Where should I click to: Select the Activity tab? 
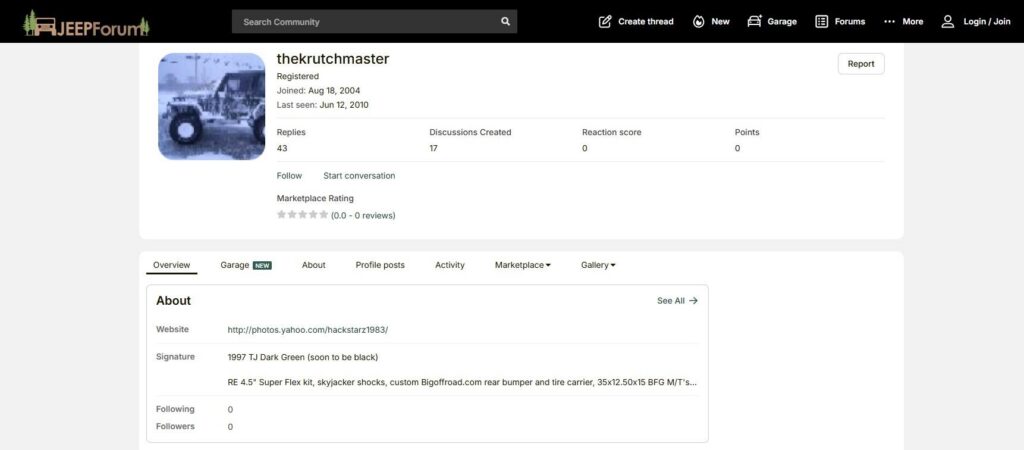click(x=450, y=265)
